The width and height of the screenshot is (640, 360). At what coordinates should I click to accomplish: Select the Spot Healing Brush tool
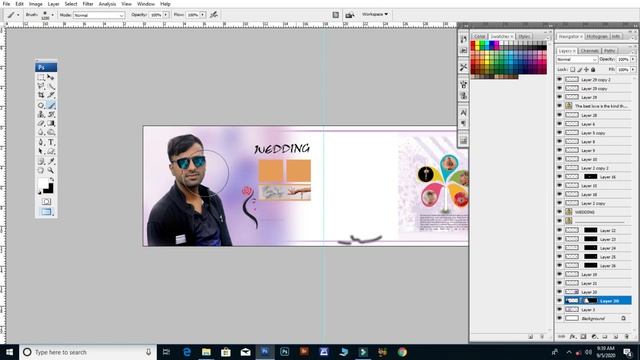(x=41, y=105)
